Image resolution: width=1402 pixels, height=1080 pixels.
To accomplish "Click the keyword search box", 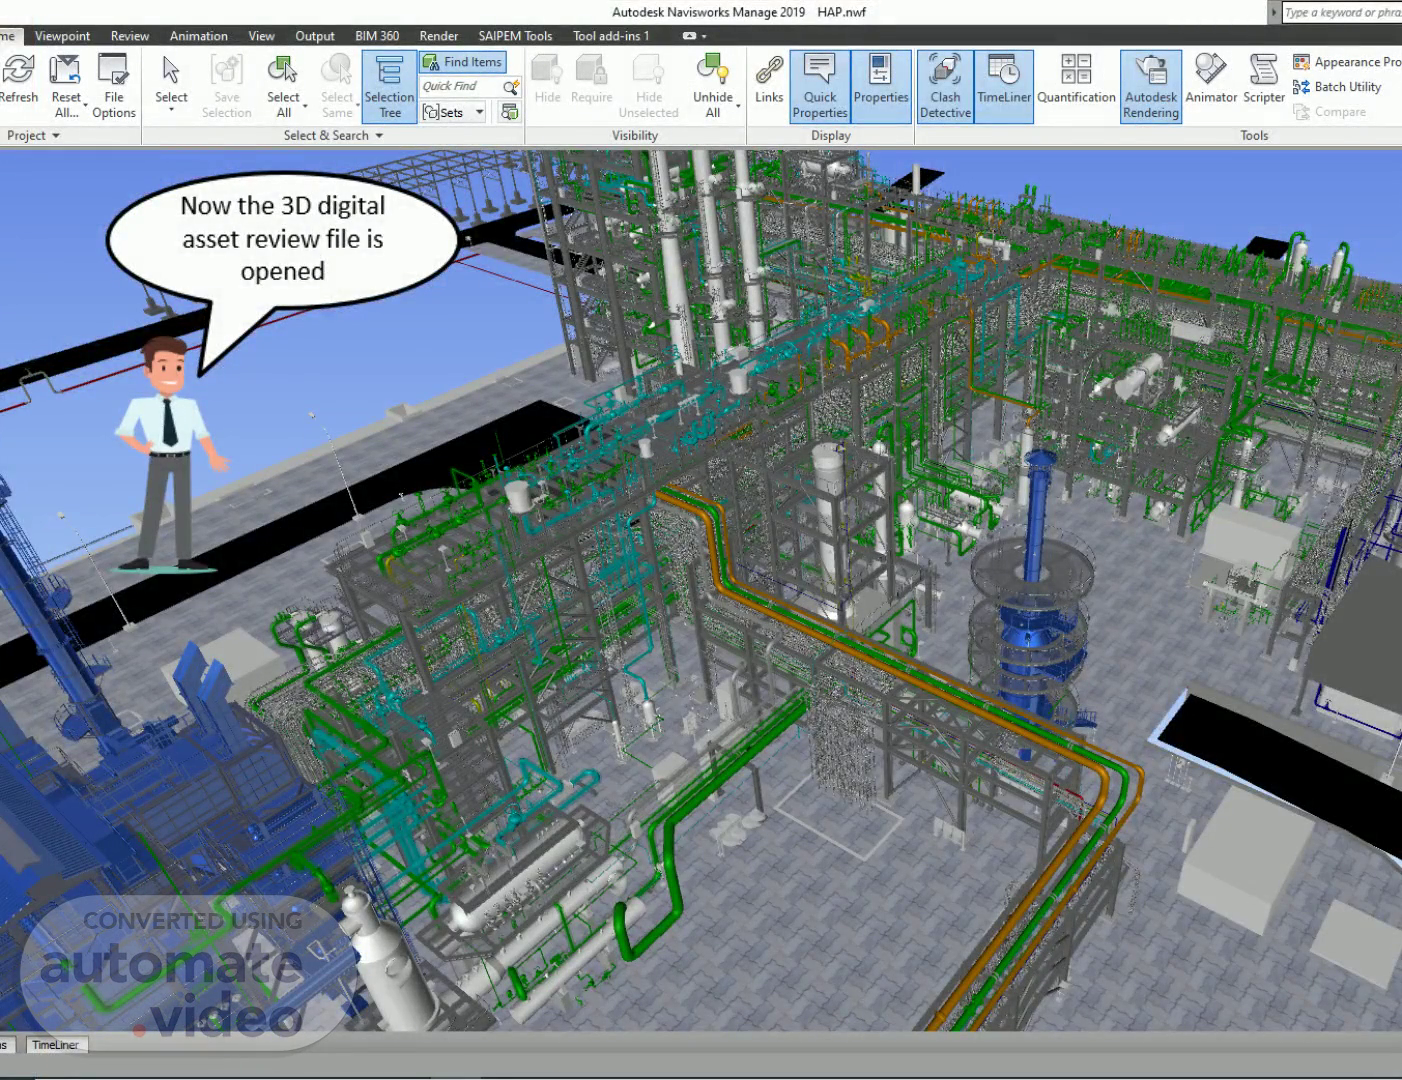I will coord(1341,12).
